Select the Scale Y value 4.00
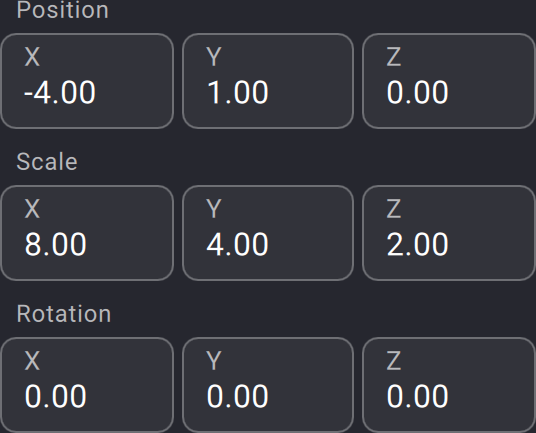This screenshot has width=536, height=433. [x=268, y=233]
